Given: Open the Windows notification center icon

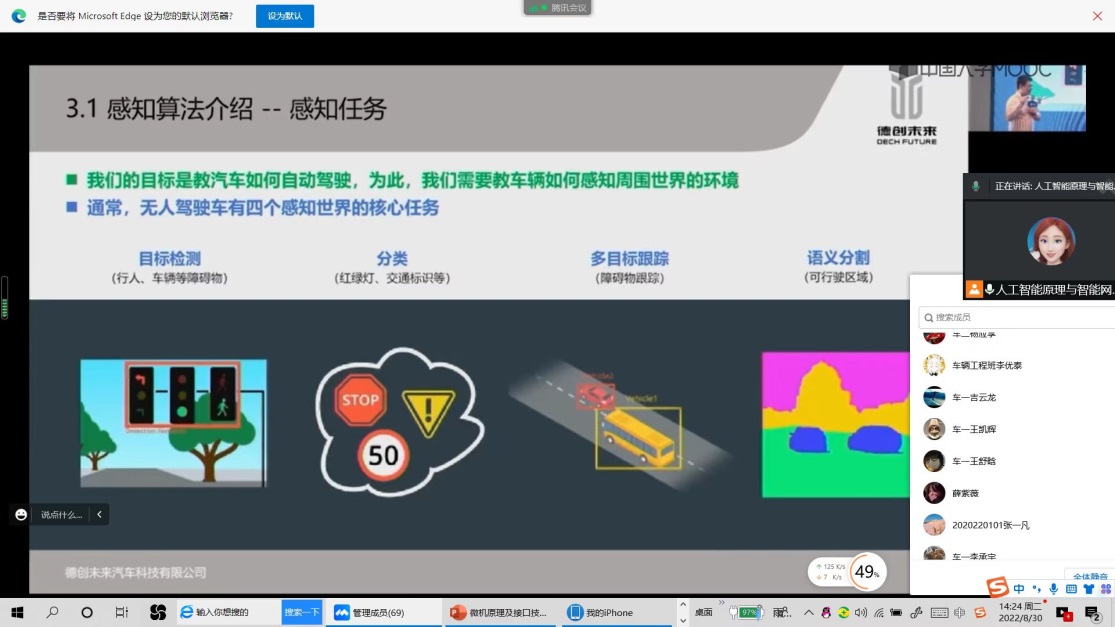Looking at the screenshot, I should 1093,613.
